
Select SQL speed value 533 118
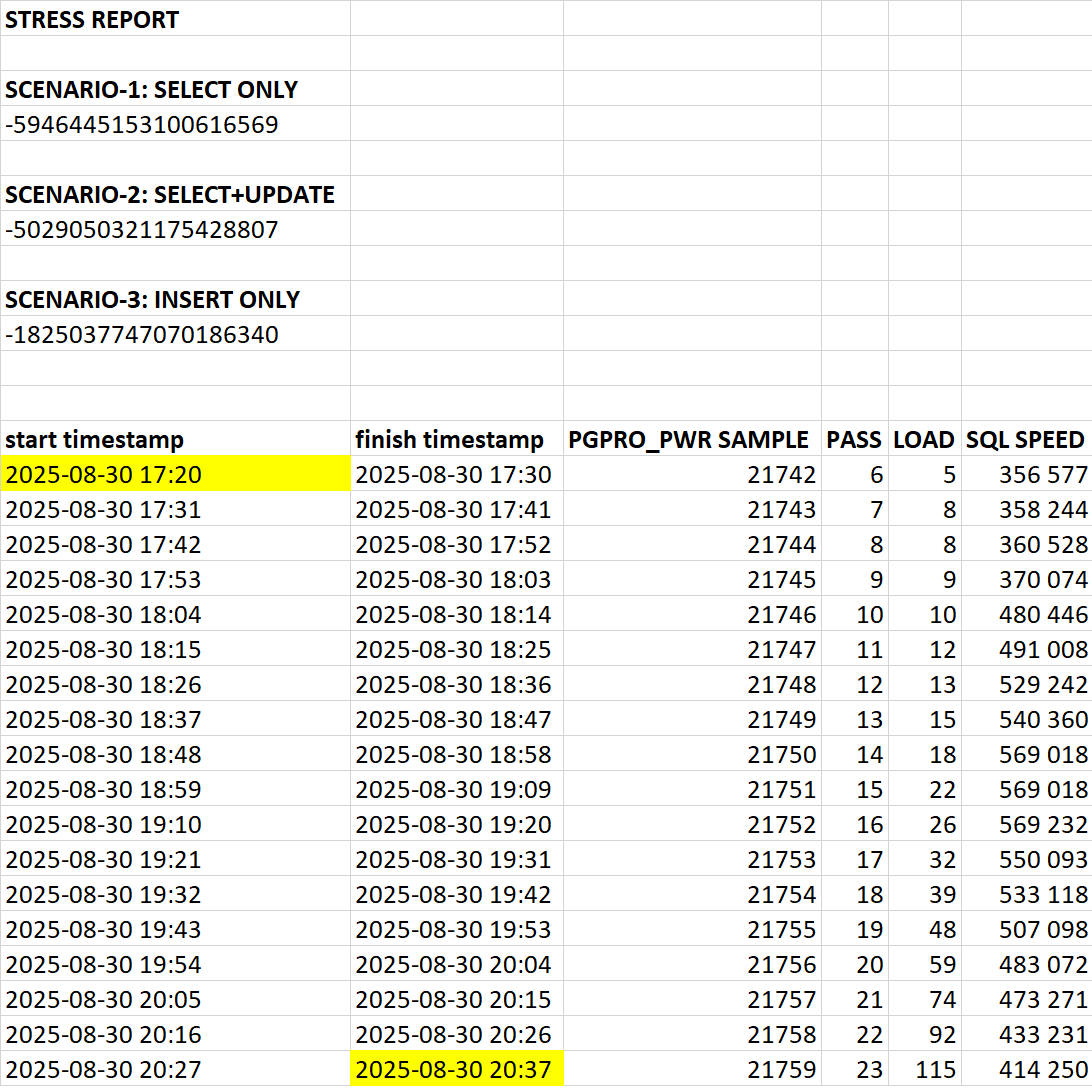tap(1027, 894)
